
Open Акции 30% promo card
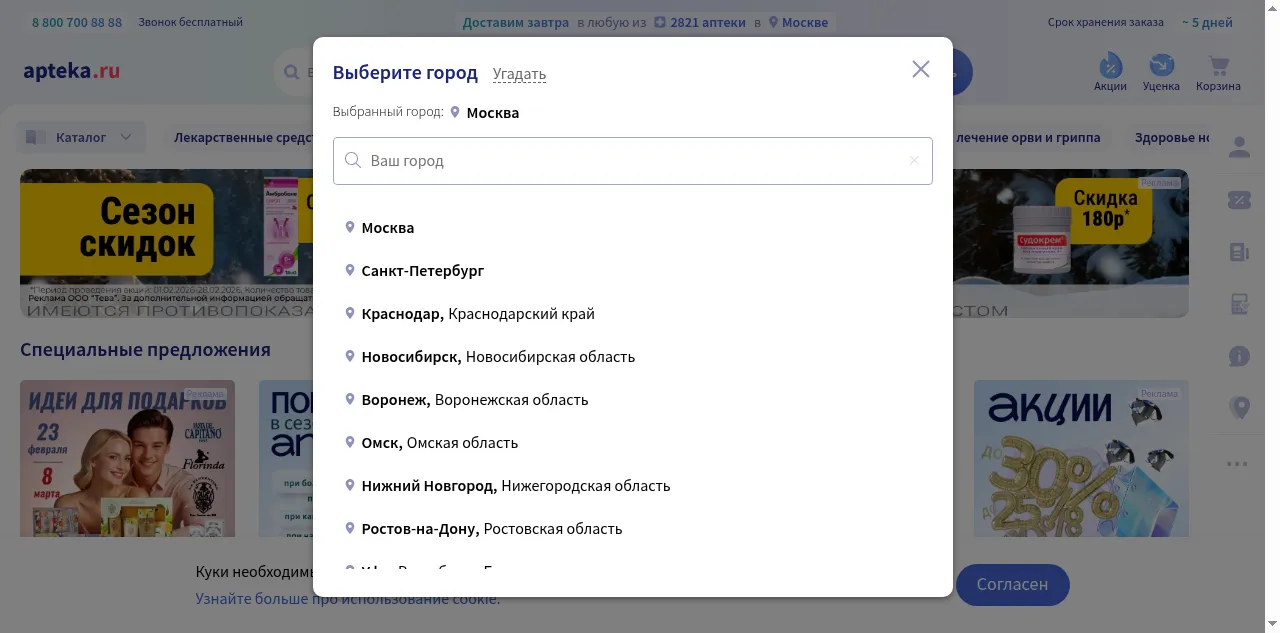click(1081, 458)
